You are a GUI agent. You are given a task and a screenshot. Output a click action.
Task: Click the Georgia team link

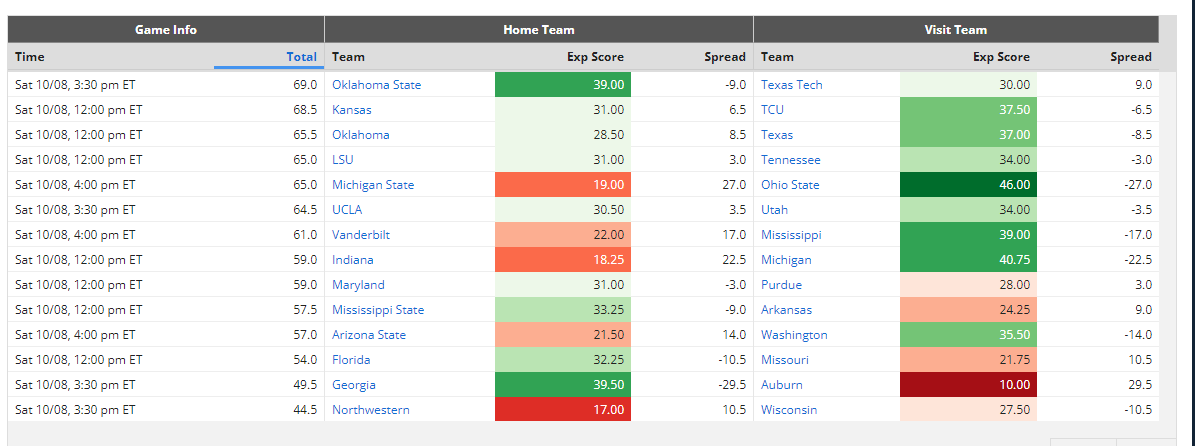pos(354,385)
